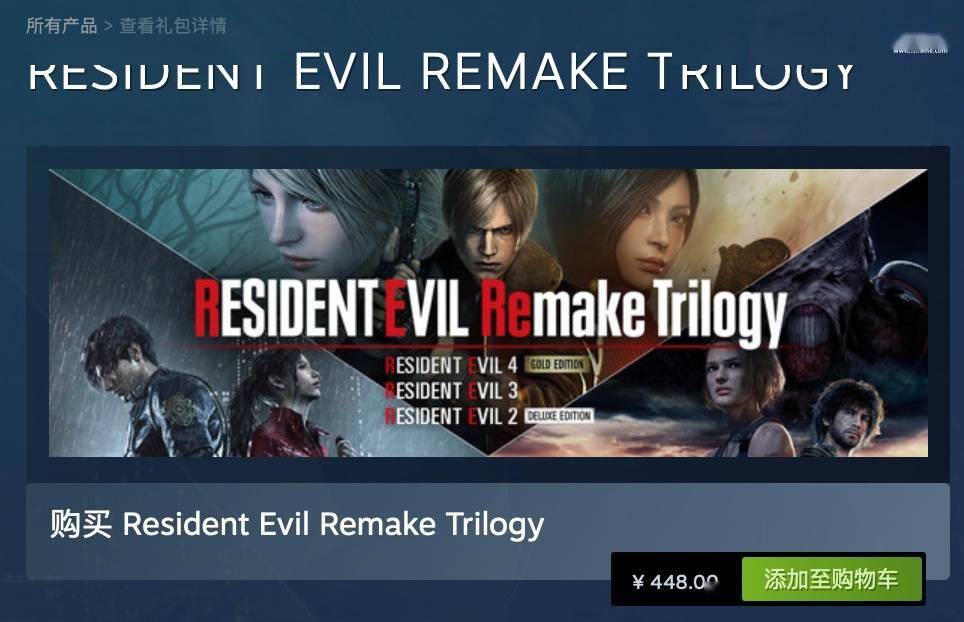Click the red-white Remake Trilogy banner logo
The image size is (964, 622).
coord(490,310)
